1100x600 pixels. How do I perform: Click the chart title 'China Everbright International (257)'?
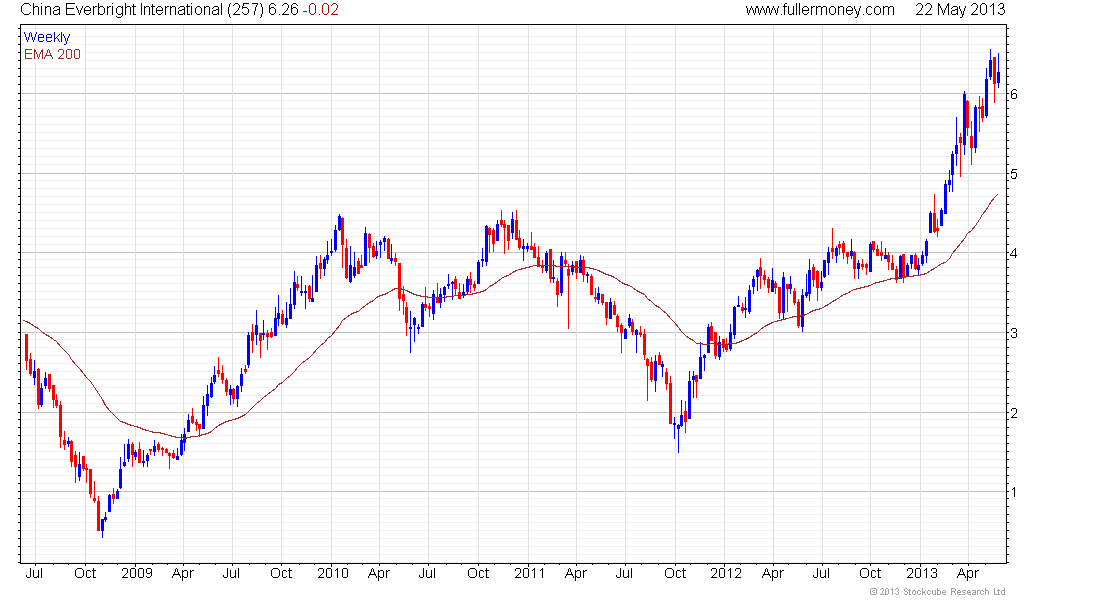[x=142, y=10]
